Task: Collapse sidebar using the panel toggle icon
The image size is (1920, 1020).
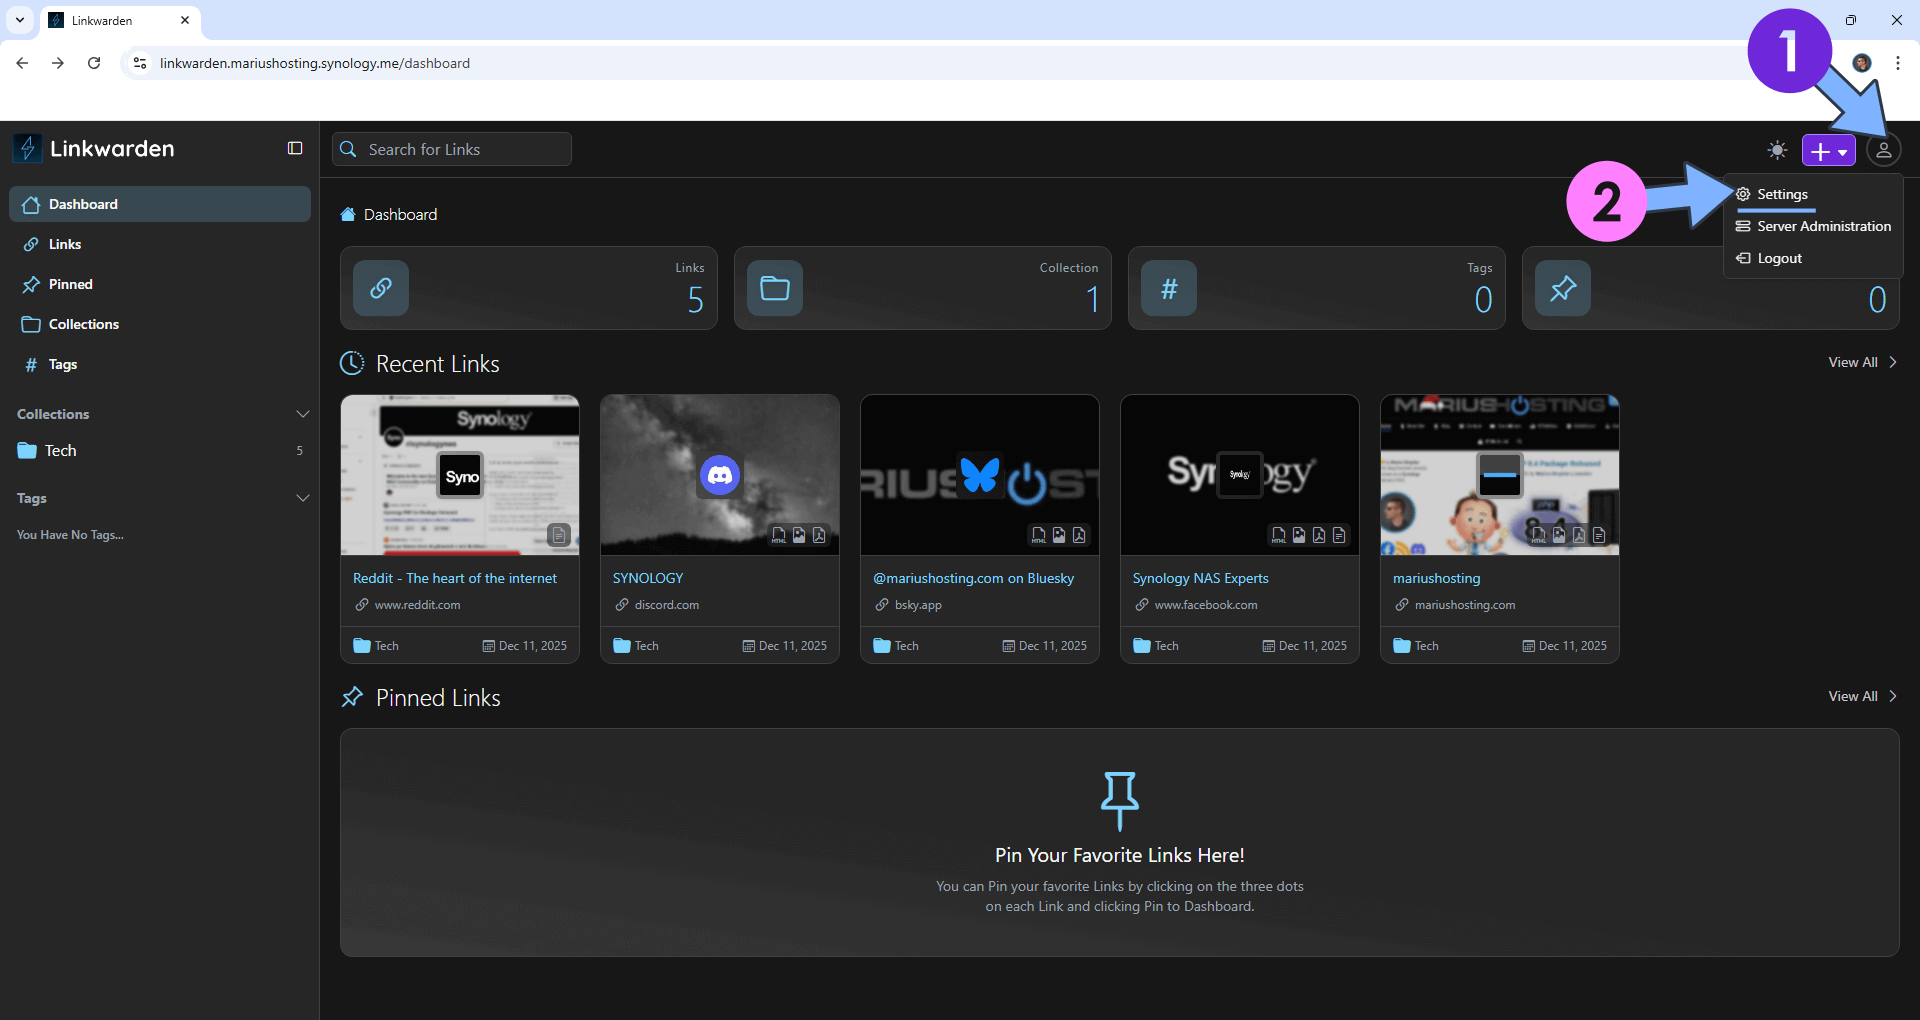Action: (295, 148)
